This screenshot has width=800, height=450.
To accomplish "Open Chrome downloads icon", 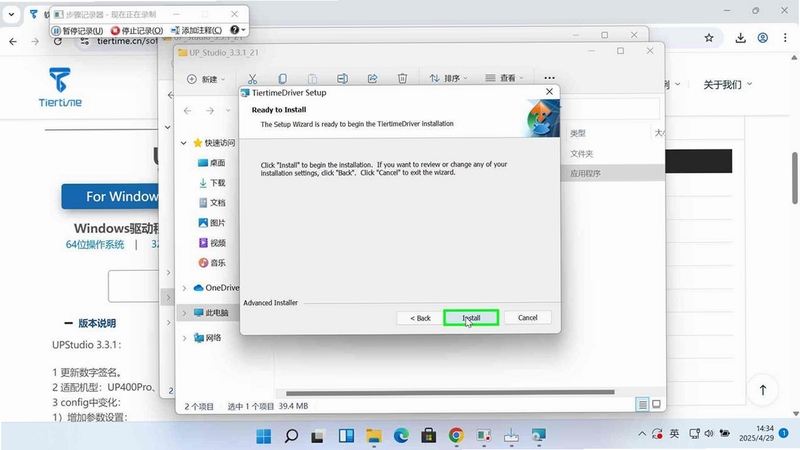I will tap(740, 38).
